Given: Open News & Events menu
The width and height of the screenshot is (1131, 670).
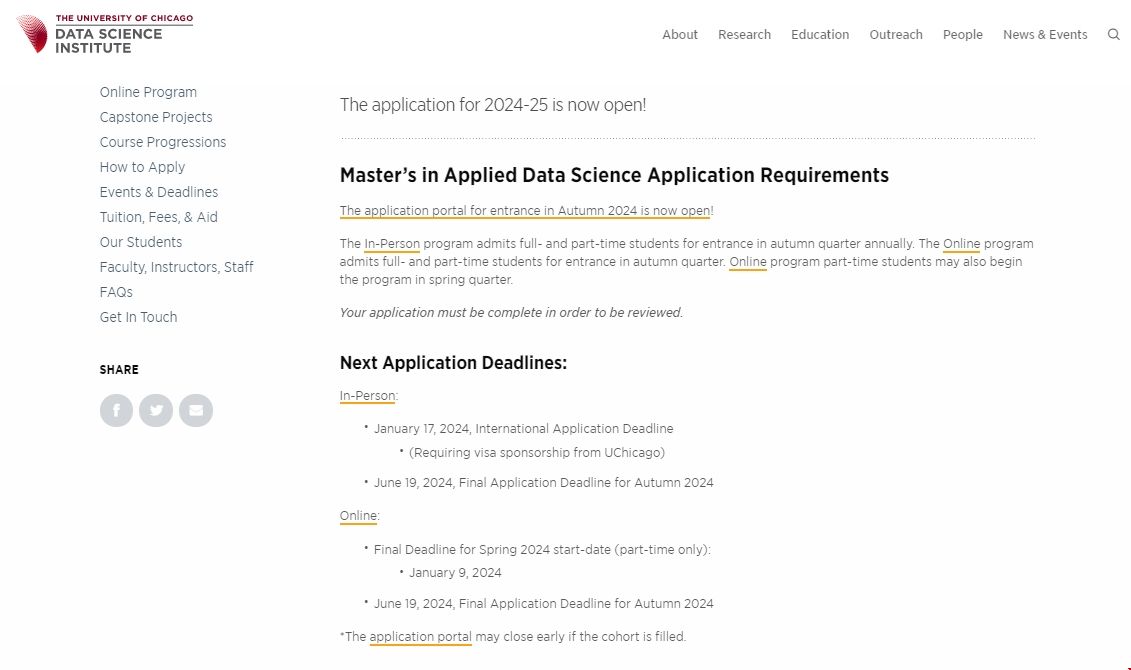Looking at the screenshot, I should point(1044,34).
